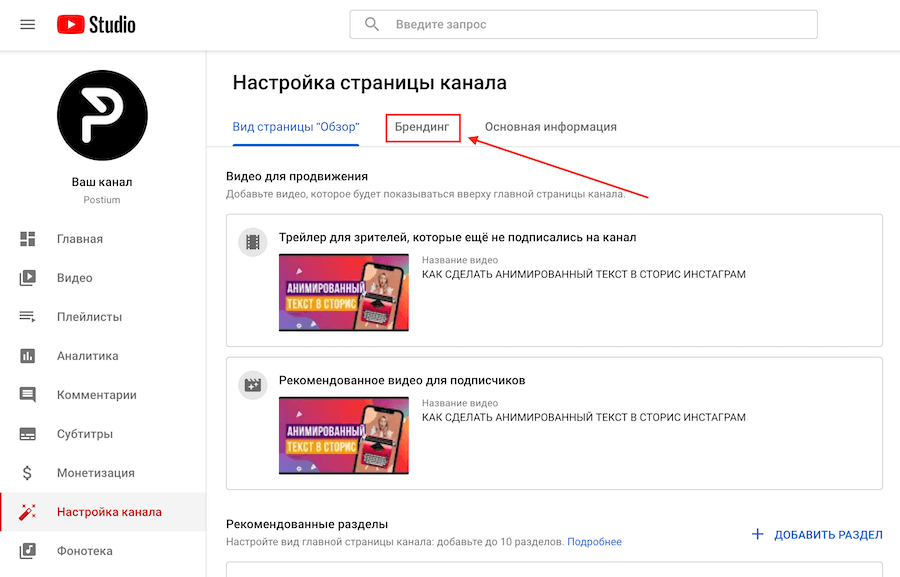
Task: Open the hamburger menu icon
Action: point(27,24)
